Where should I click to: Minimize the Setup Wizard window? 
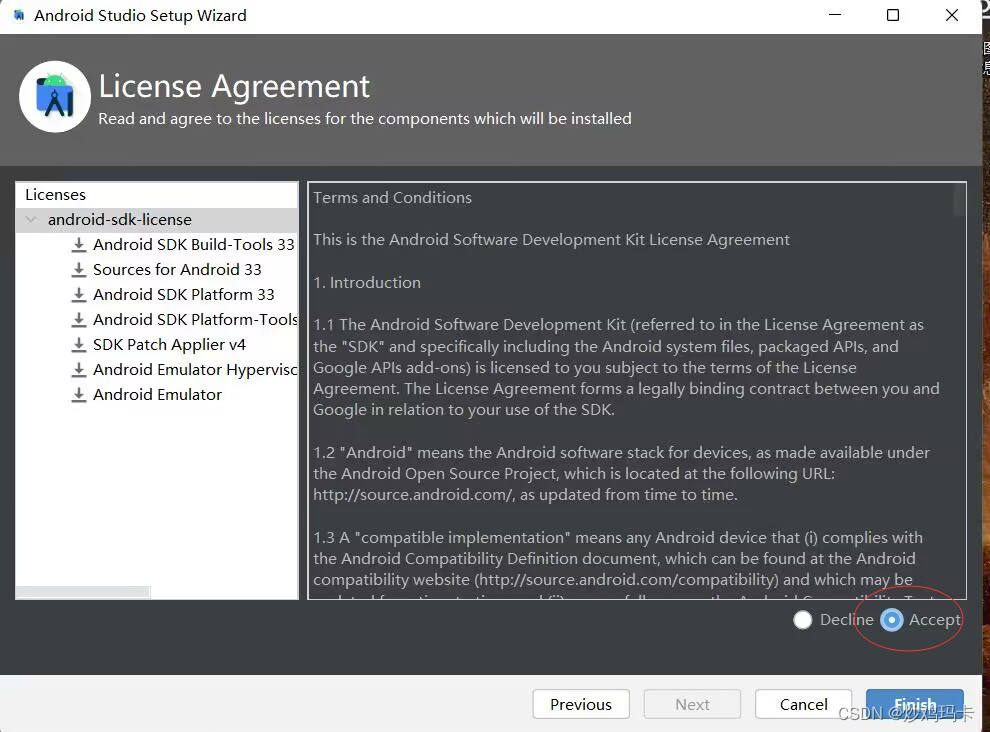point(835,15)
